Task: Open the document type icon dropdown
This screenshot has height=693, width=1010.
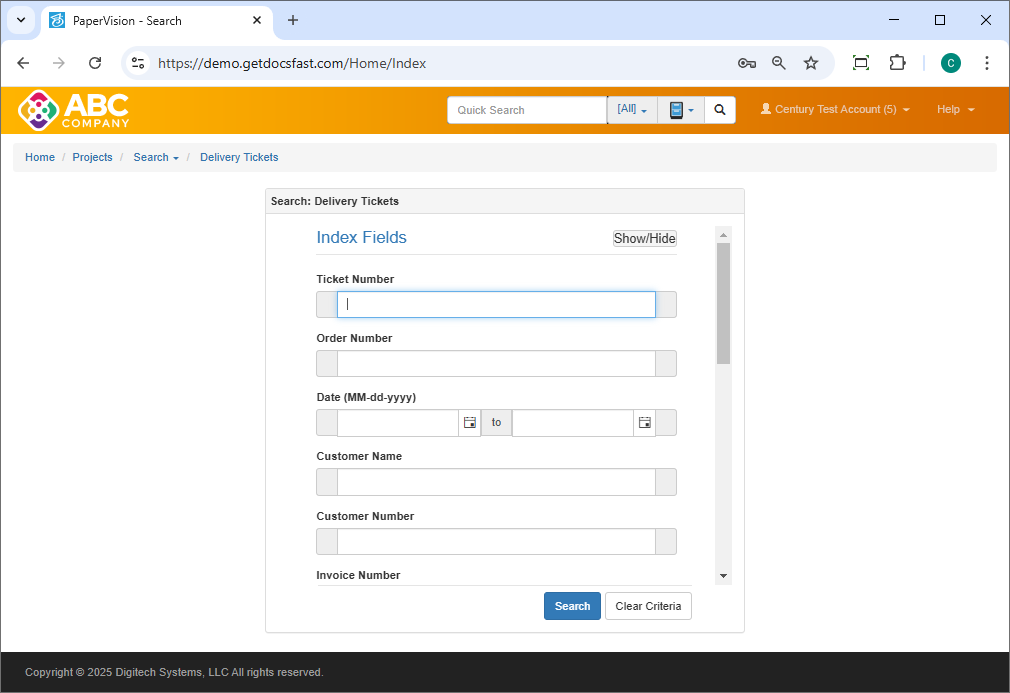Action: click(x=681, y=110)
